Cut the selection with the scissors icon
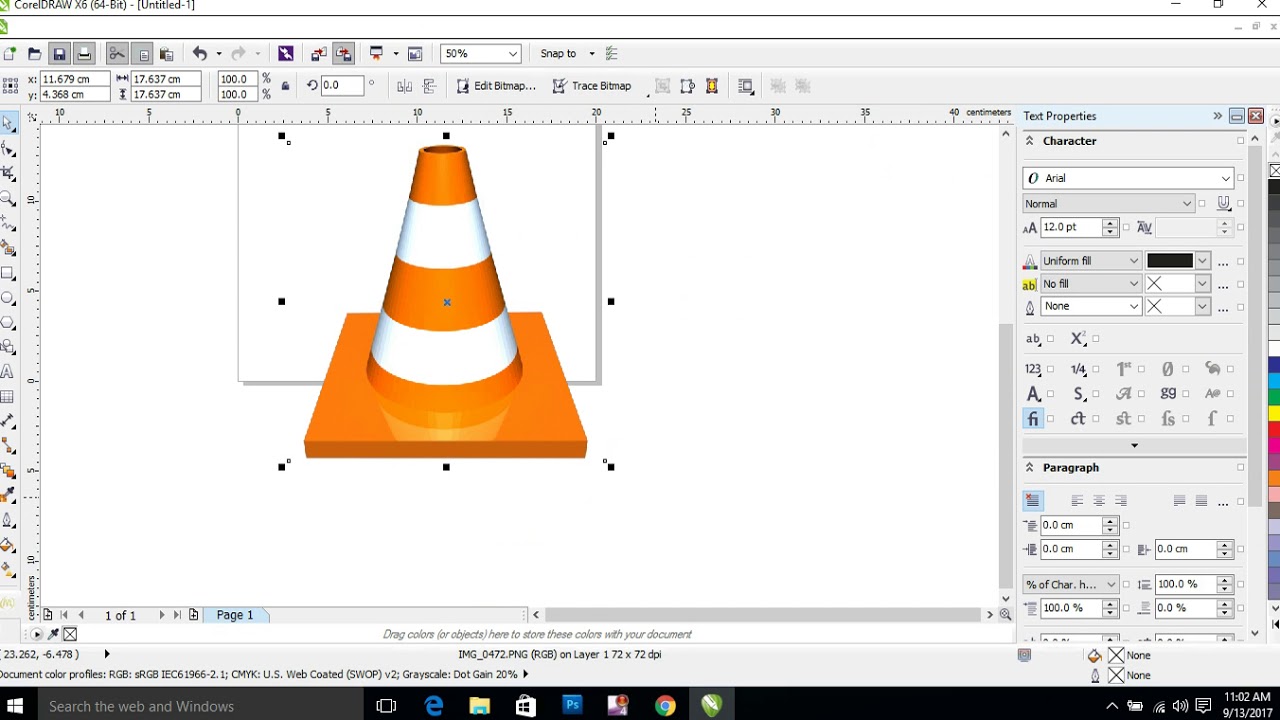 (117, 54)
